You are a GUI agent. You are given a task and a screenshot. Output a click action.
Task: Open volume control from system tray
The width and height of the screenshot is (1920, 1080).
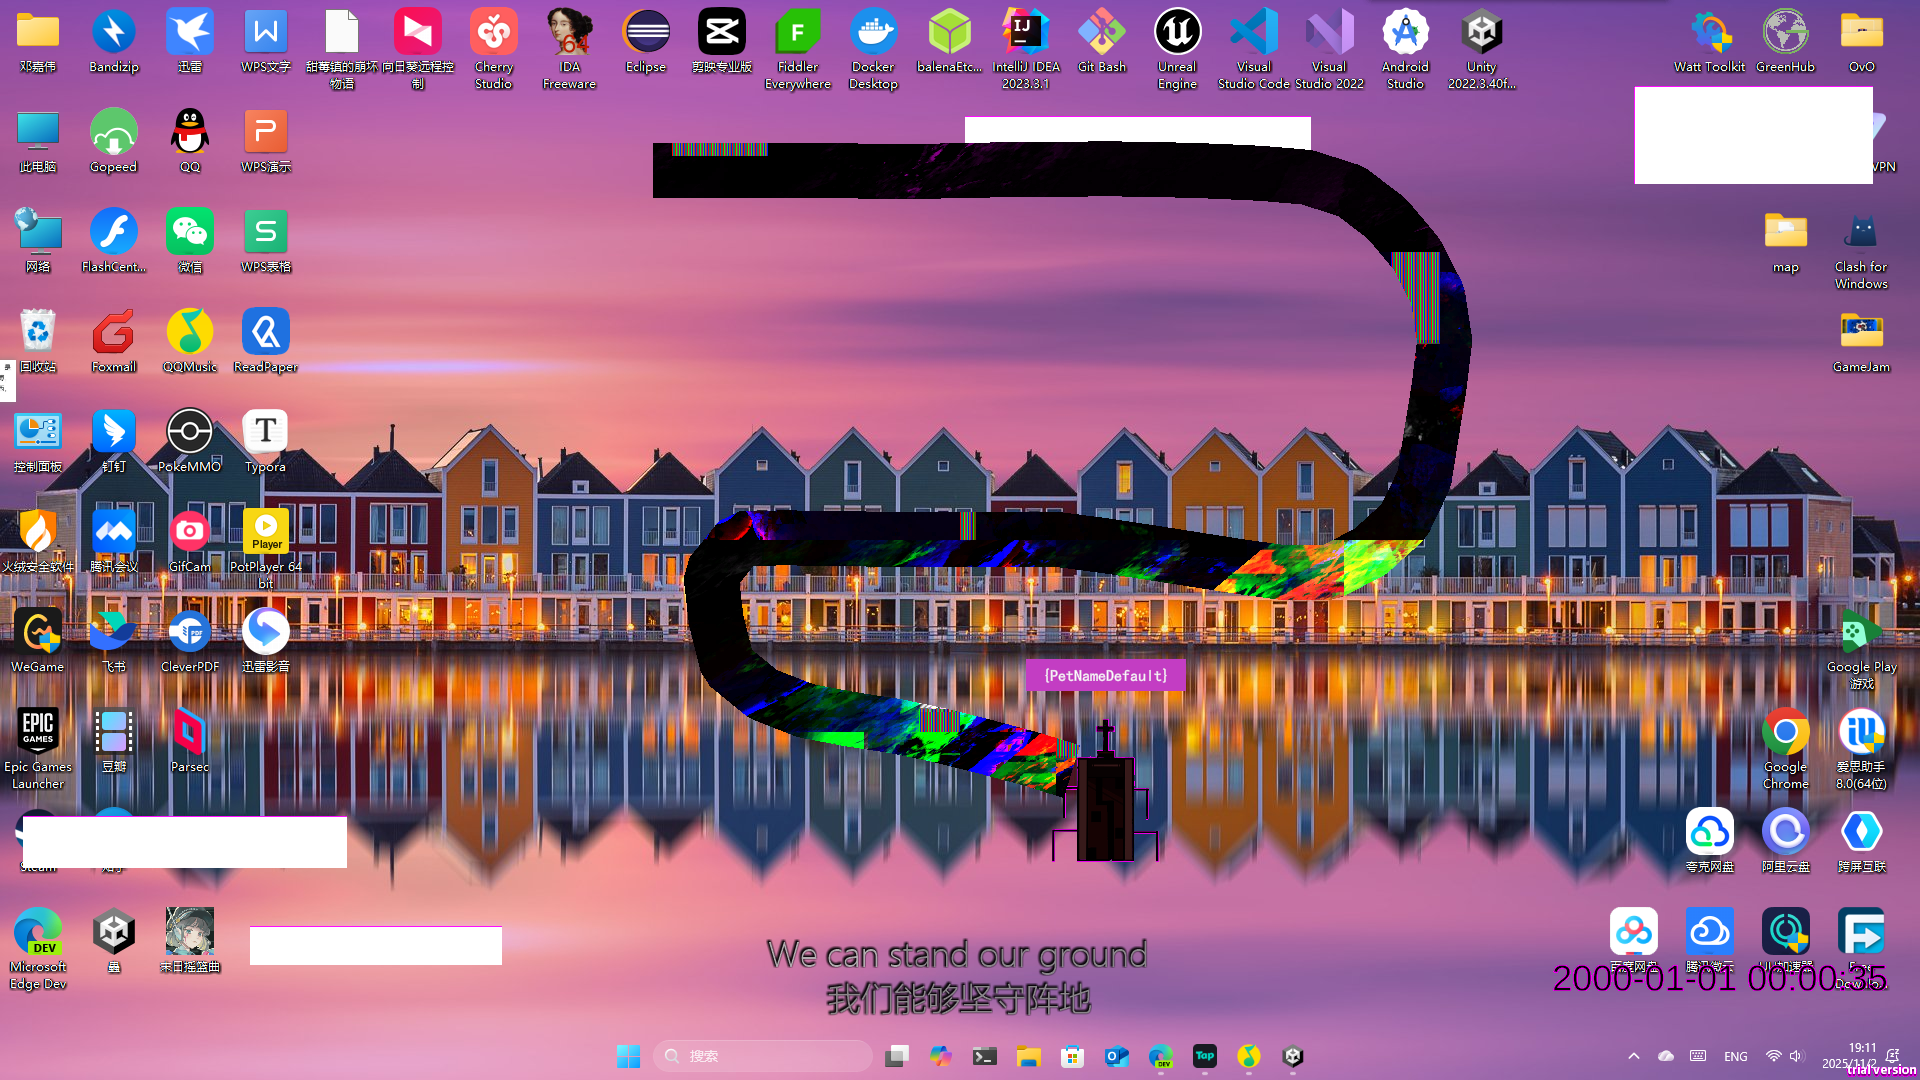tap(1796, 1056)
